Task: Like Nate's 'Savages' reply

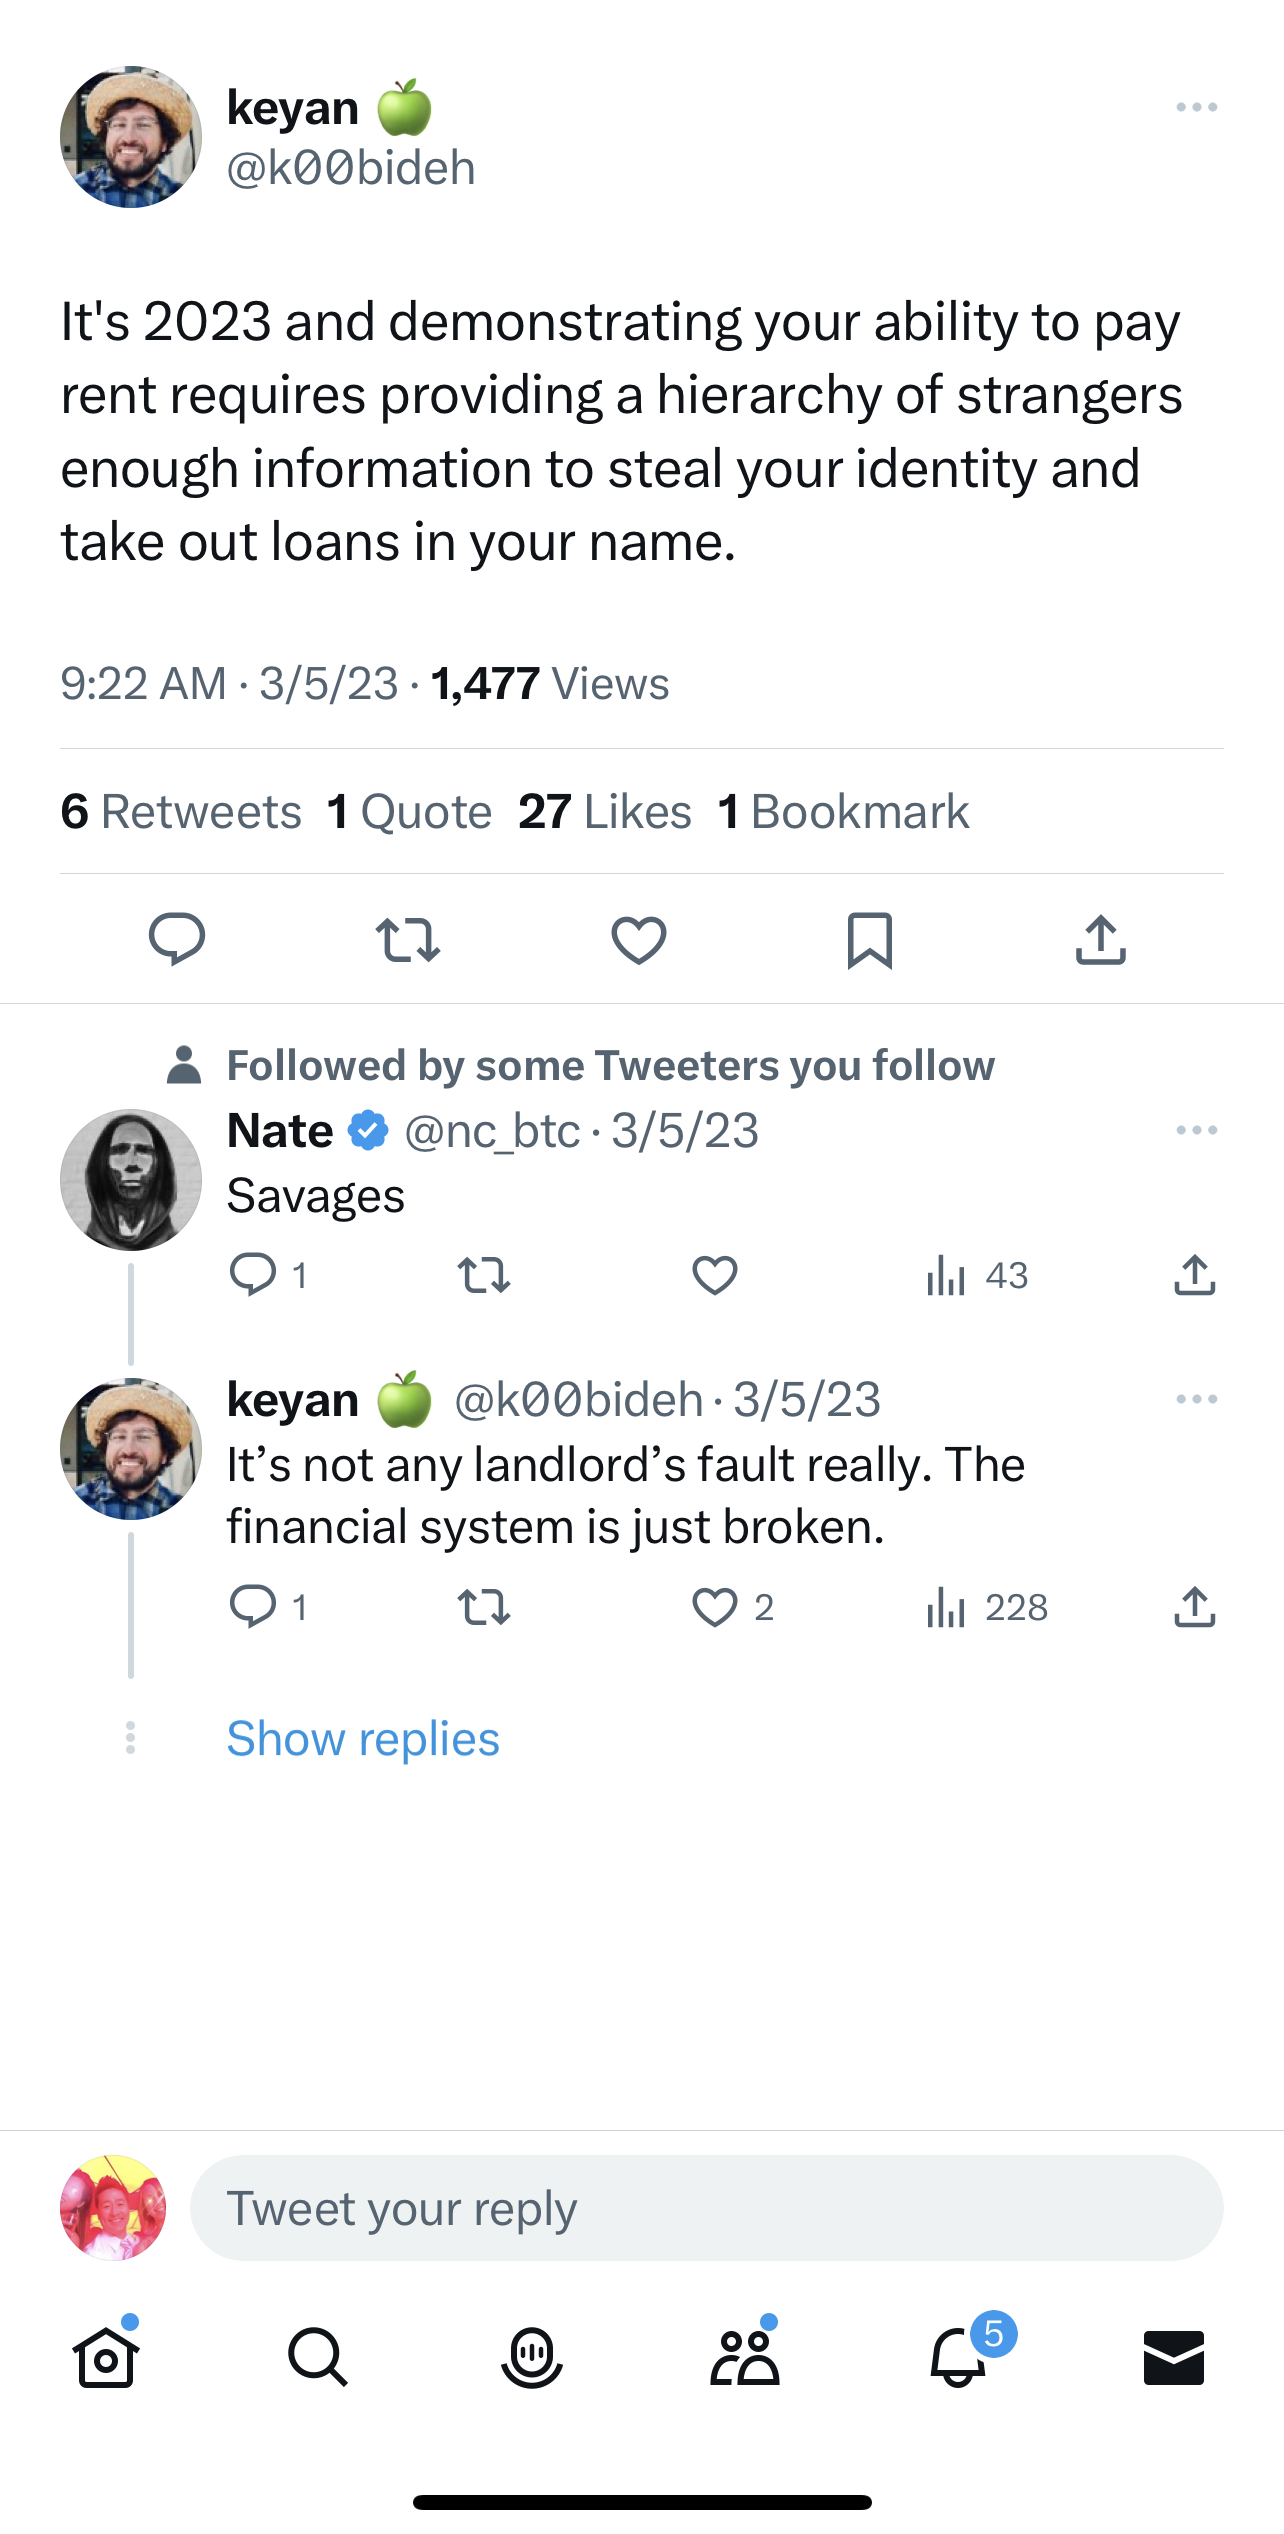Action: coord(714,1274)
